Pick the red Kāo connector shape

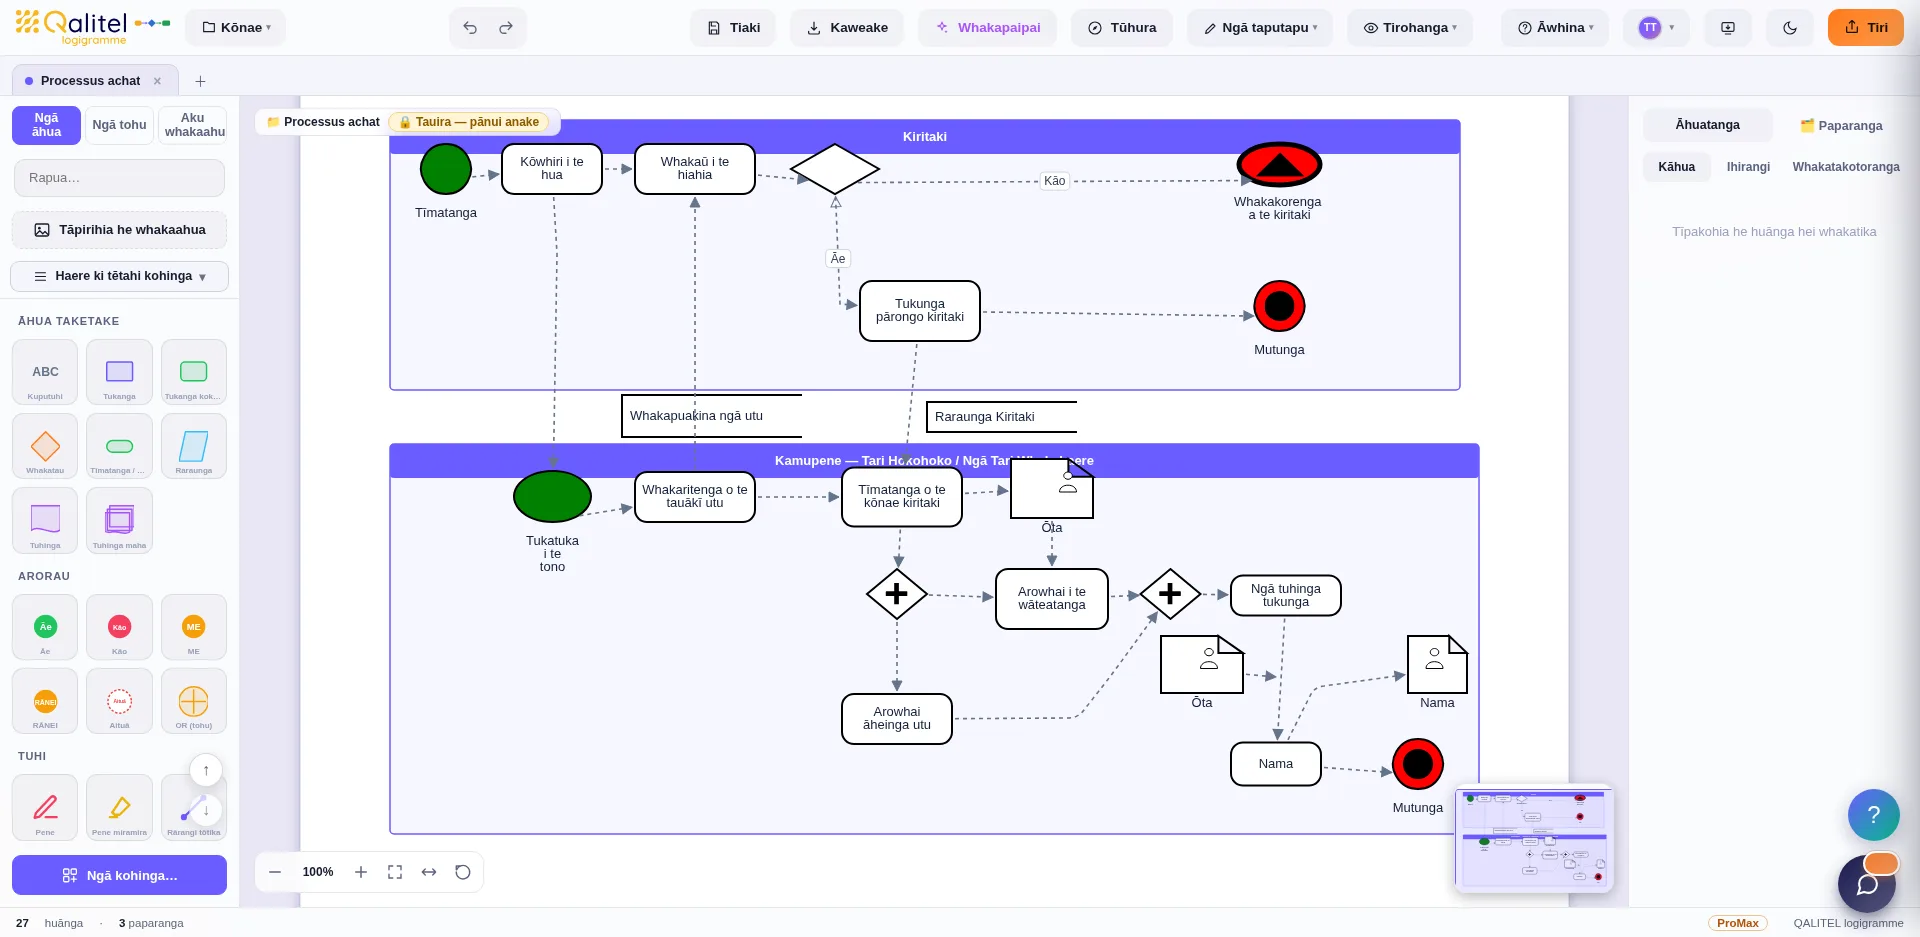pyautogui.click(x=119, y=627)
